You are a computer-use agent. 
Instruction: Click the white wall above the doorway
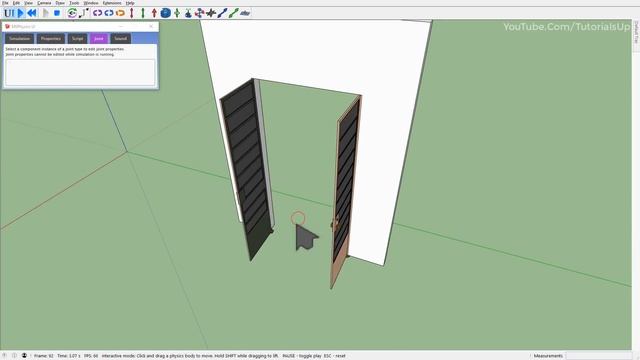click(x=318, y=53)
